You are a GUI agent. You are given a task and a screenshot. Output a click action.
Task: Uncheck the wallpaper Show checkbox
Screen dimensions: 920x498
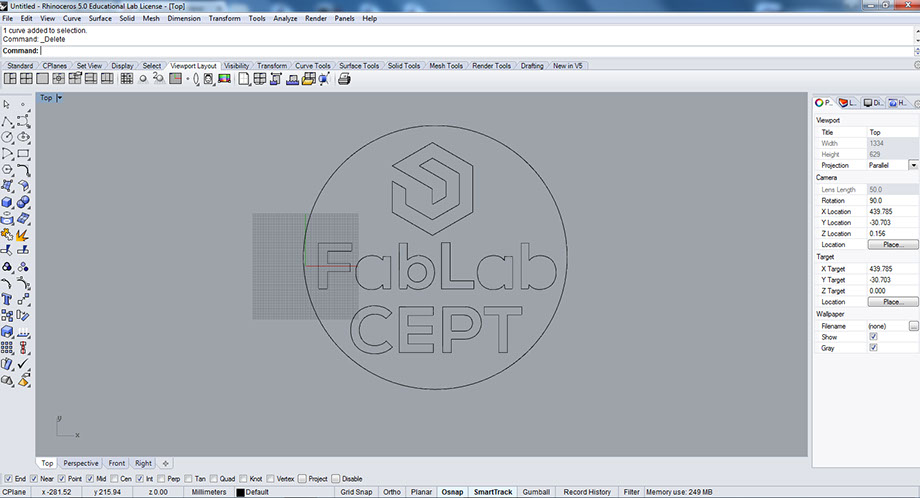tap(873, 337)
